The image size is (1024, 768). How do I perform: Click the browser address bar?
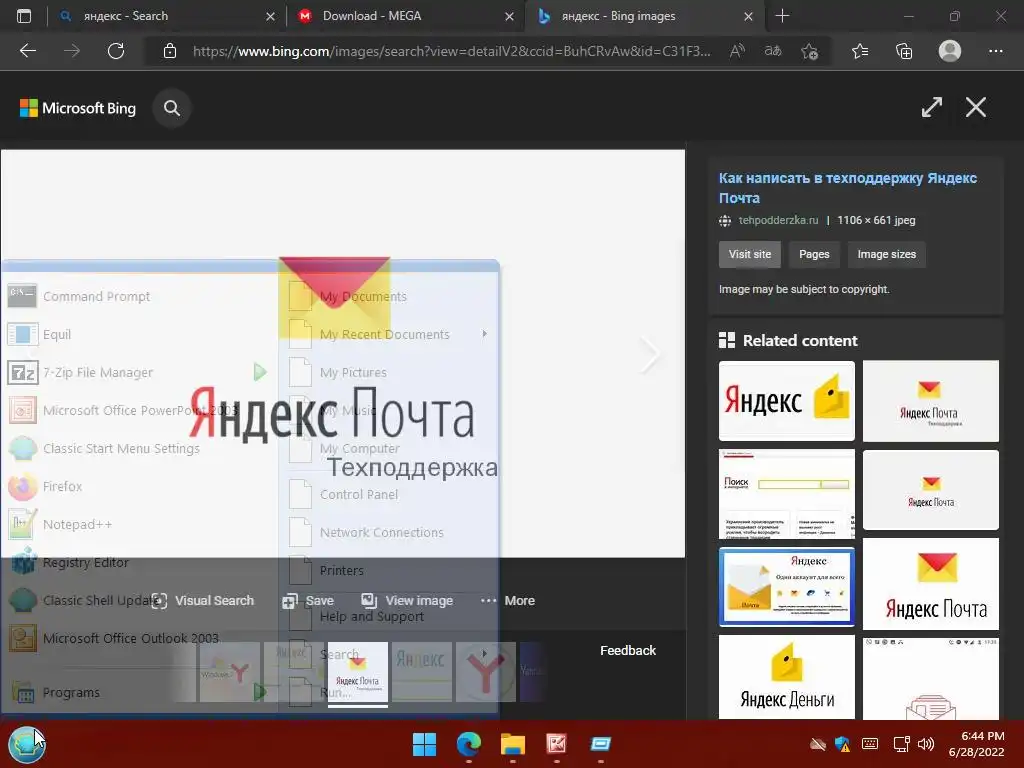pos(451,51)
